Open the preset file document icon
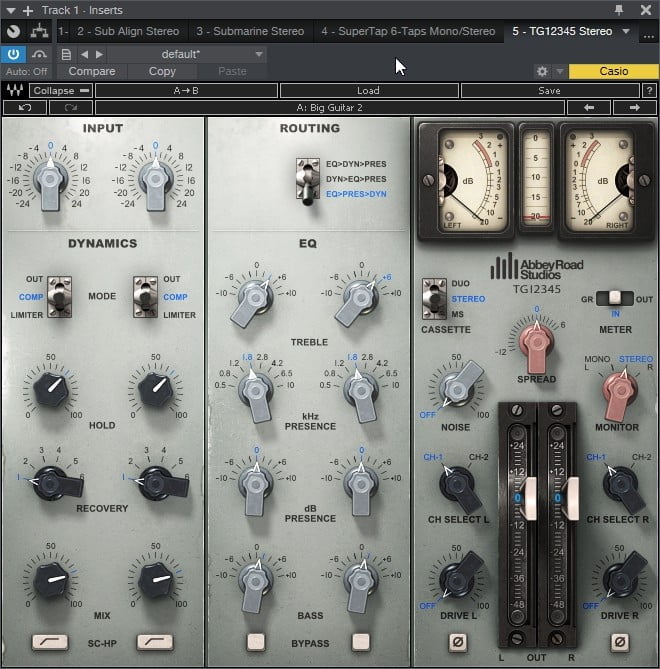 [66, 54]
